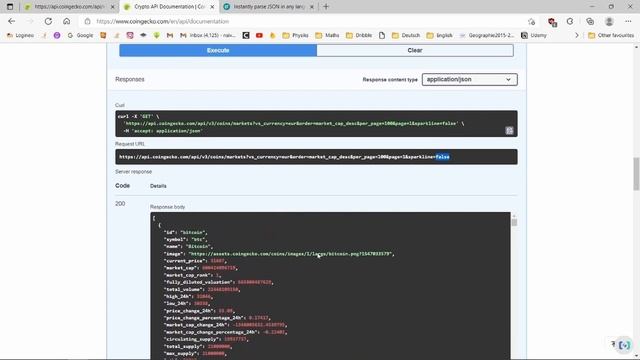Click the page vertical scrollbar thumb
The image size is (640, 360).
(x=636, y=173)
